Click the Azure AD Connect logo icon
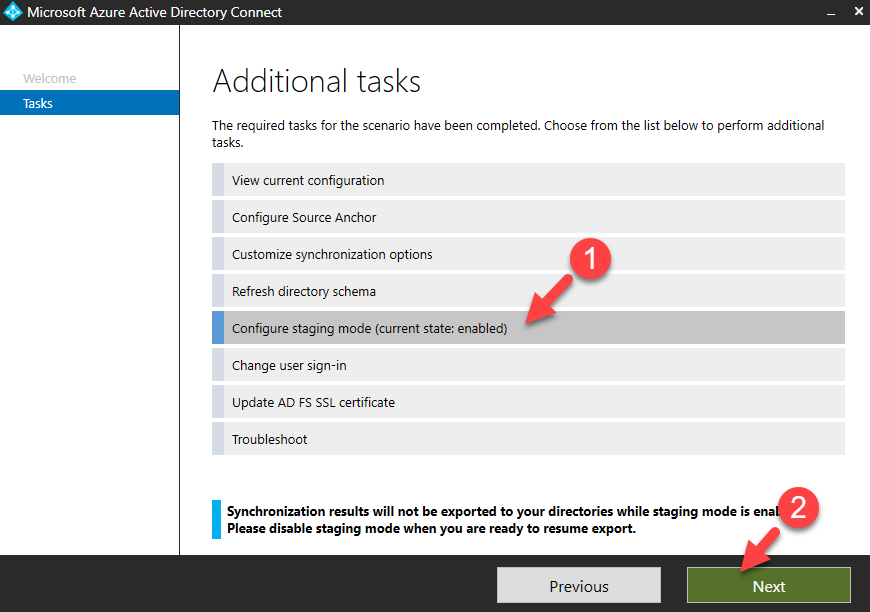Viewport: 870px width, 612px height. [12, 12]
